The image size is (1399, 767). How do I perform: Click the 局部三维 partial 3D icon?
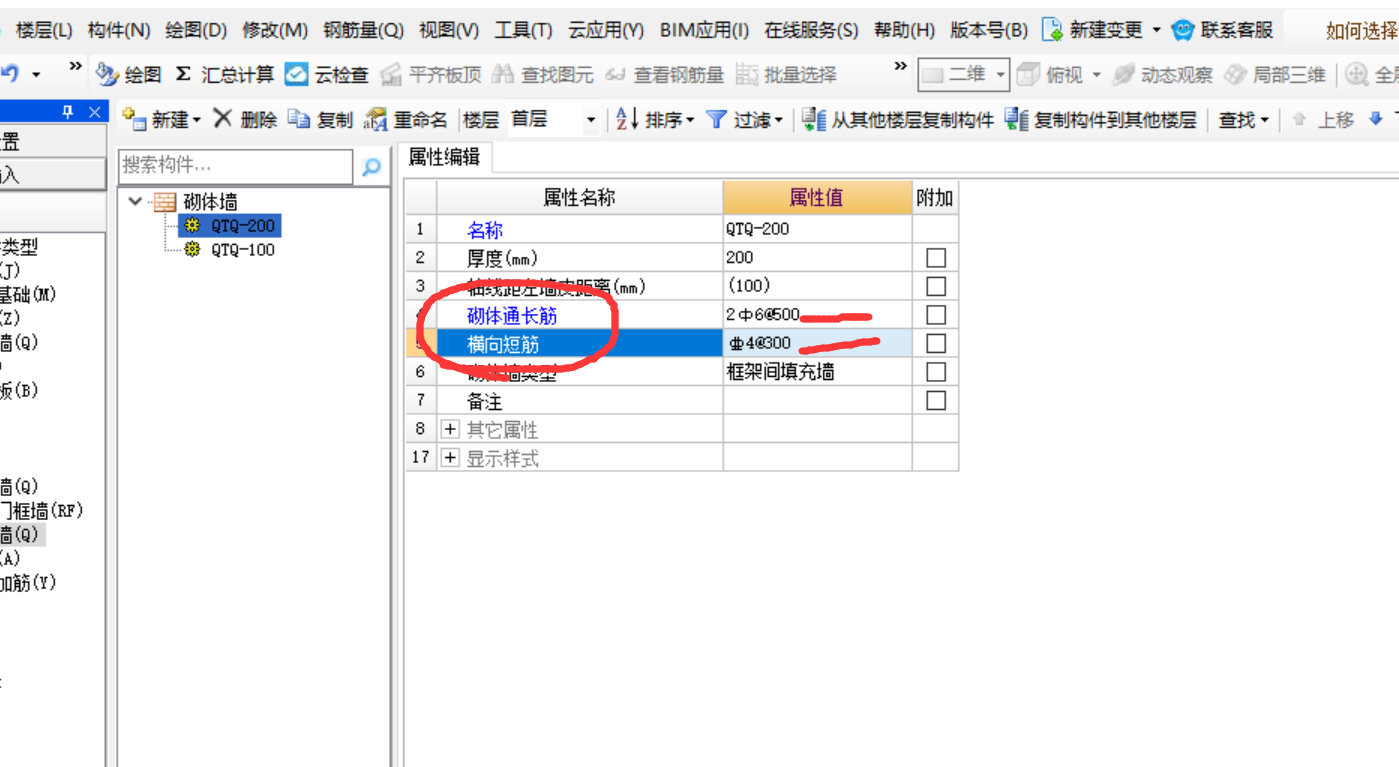click(x=1235, y=74)
